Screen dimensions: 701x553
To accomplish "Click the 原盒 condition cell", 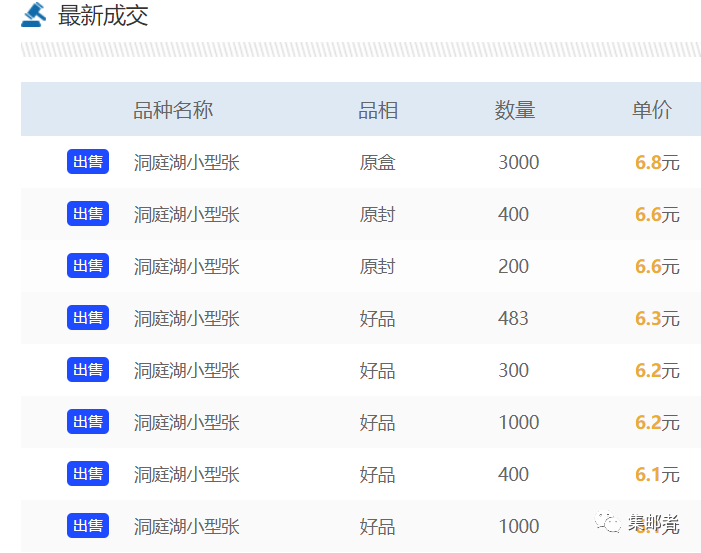I will [x=377, y=162].
